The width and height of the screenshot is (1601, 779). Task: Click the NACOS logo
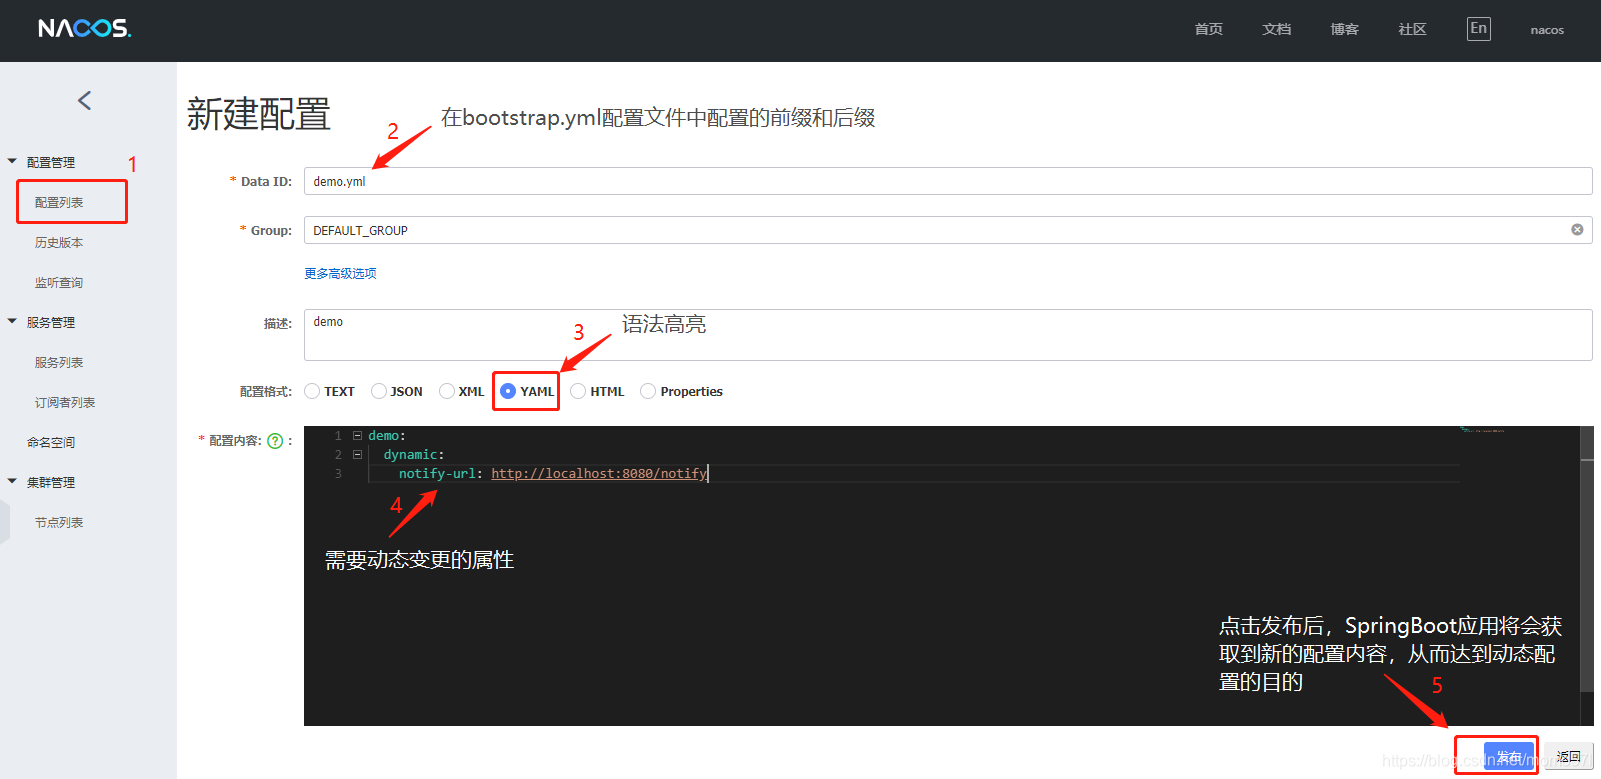click(85, 28)
